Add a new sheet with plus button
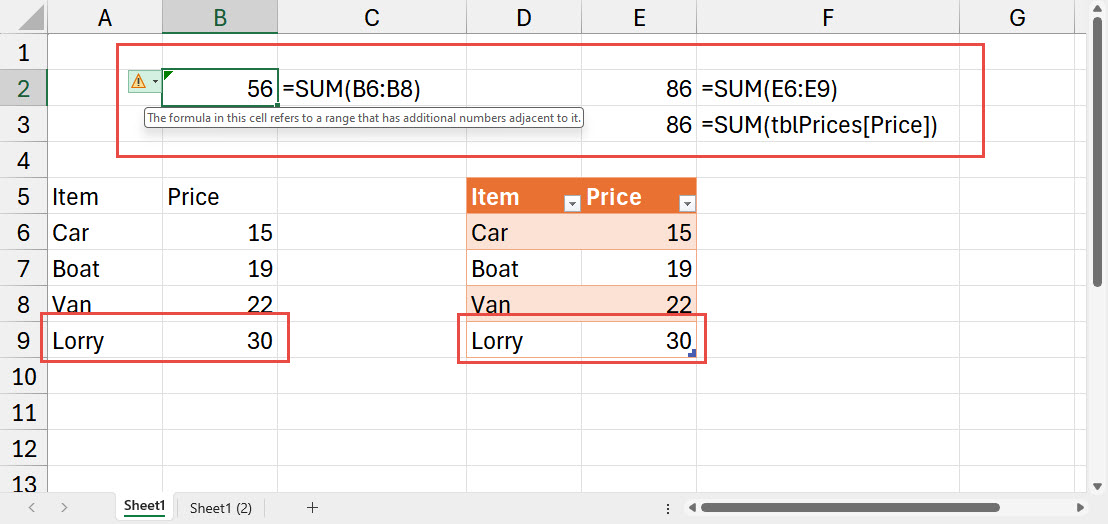The height and width of the screenshot is (524, 1108). 312,508
